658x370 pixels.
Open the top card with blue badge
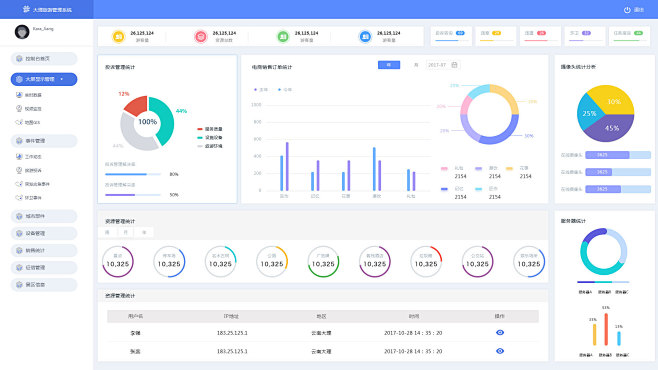451,36
